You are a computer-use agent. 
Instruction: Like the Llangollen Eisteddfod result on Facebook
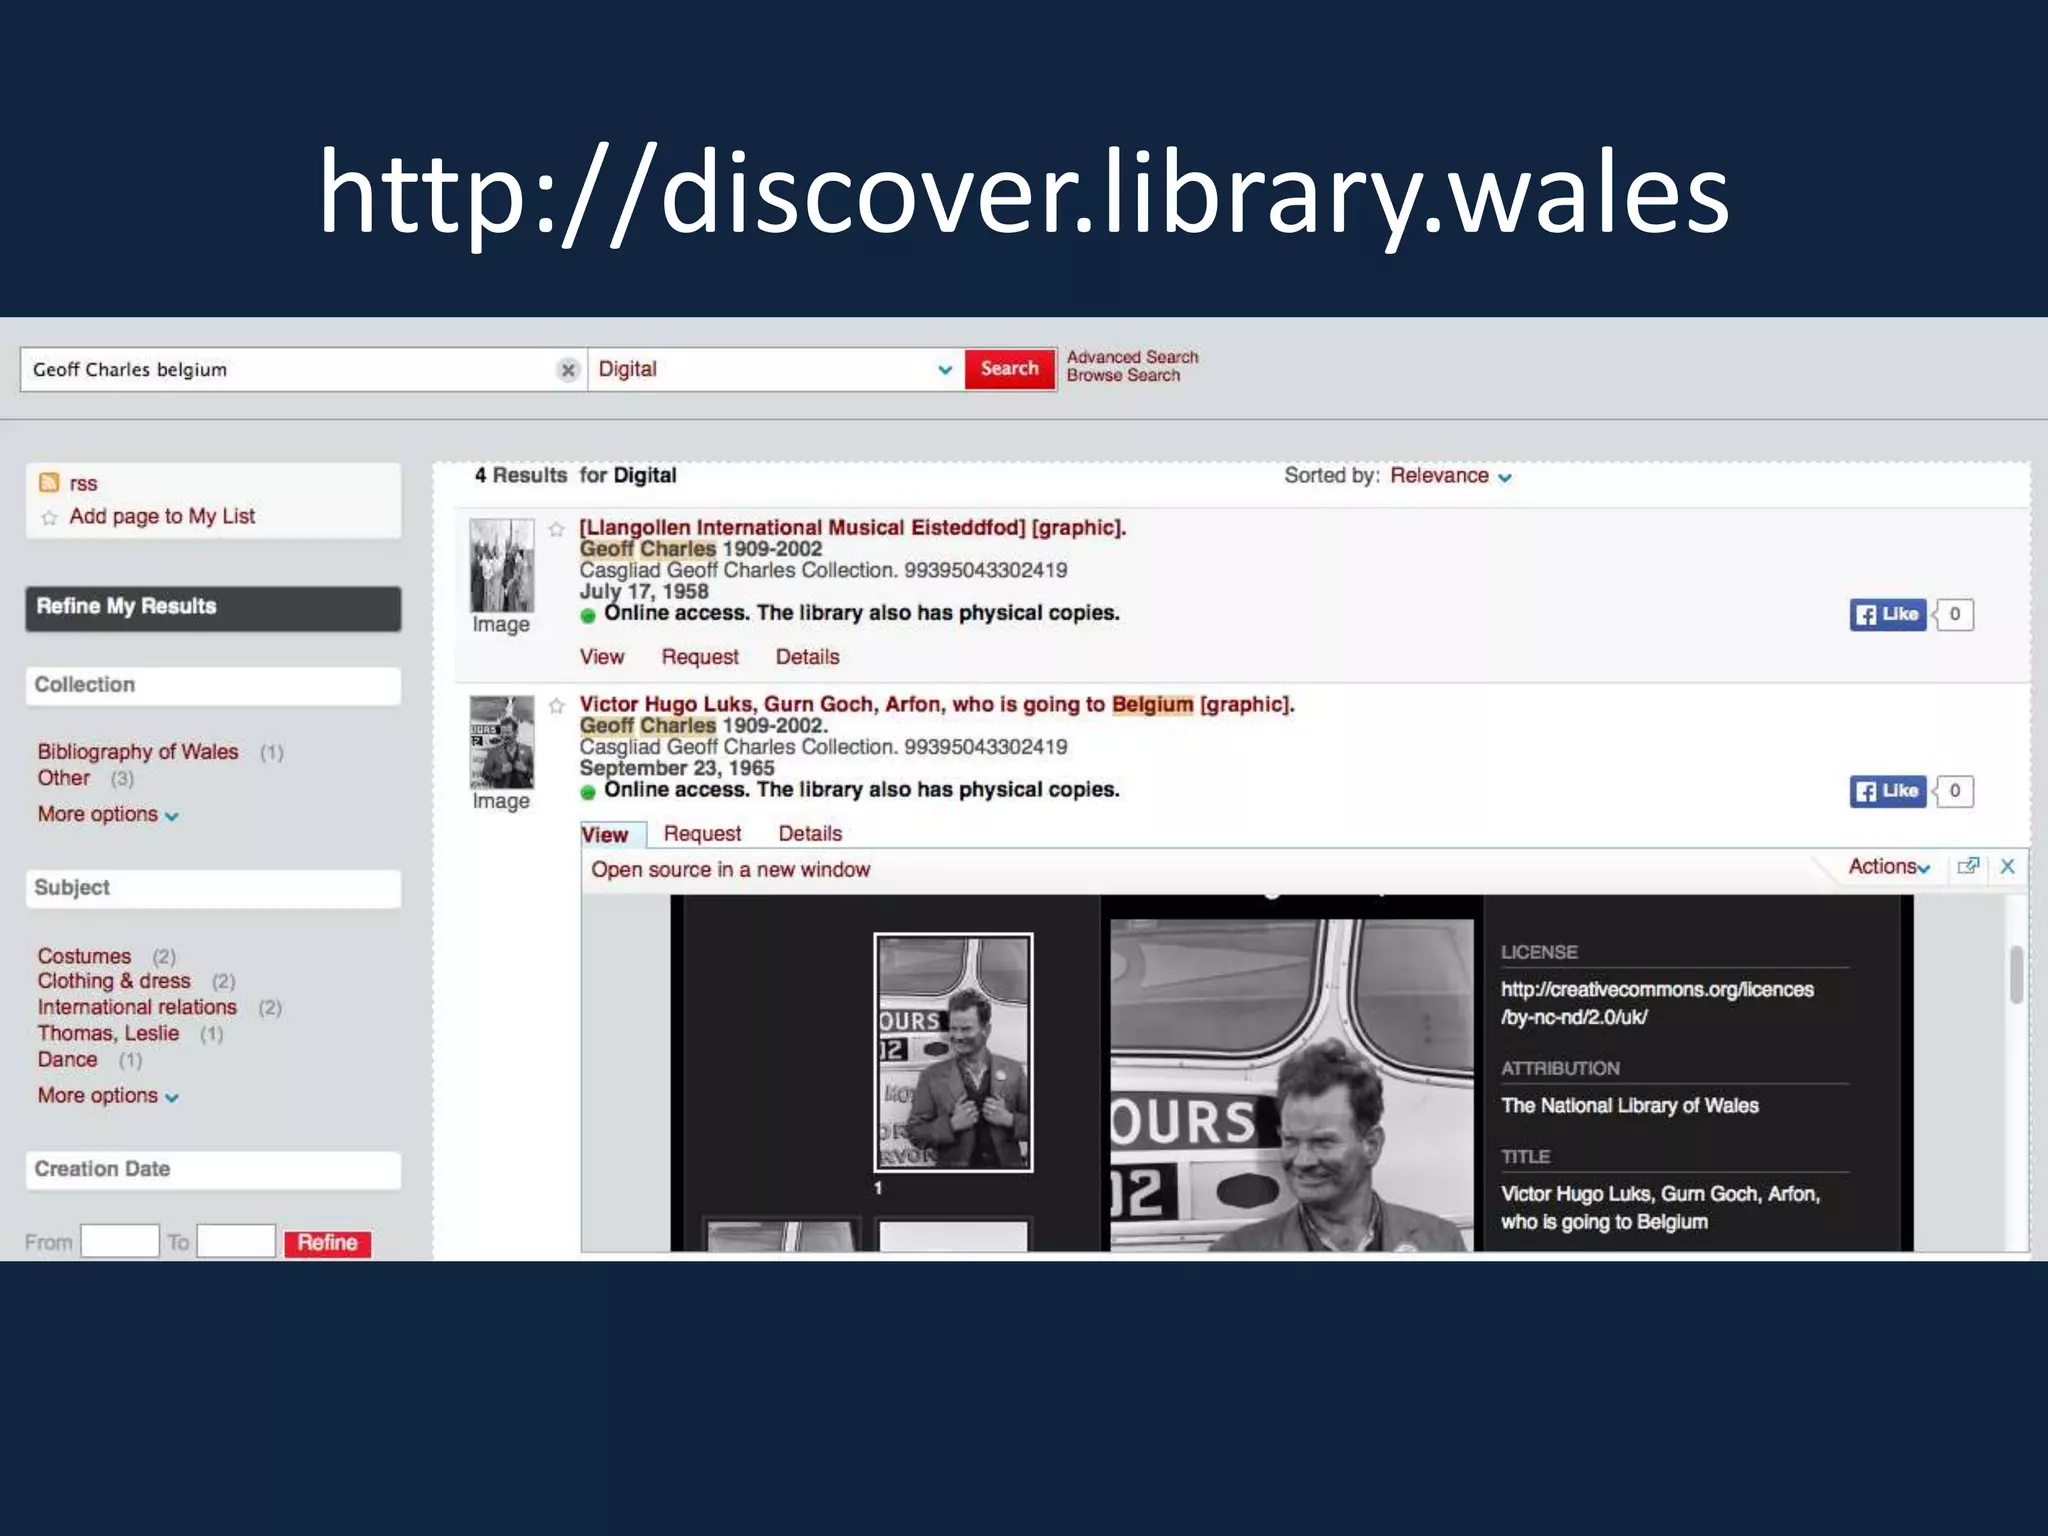point(1887,614)
